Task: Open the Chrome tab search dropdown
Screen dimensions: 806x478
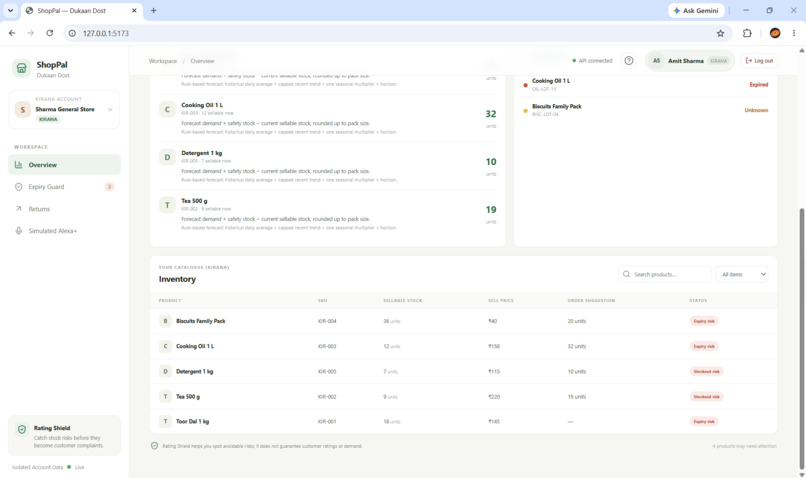Action: (x=10, y=10)
